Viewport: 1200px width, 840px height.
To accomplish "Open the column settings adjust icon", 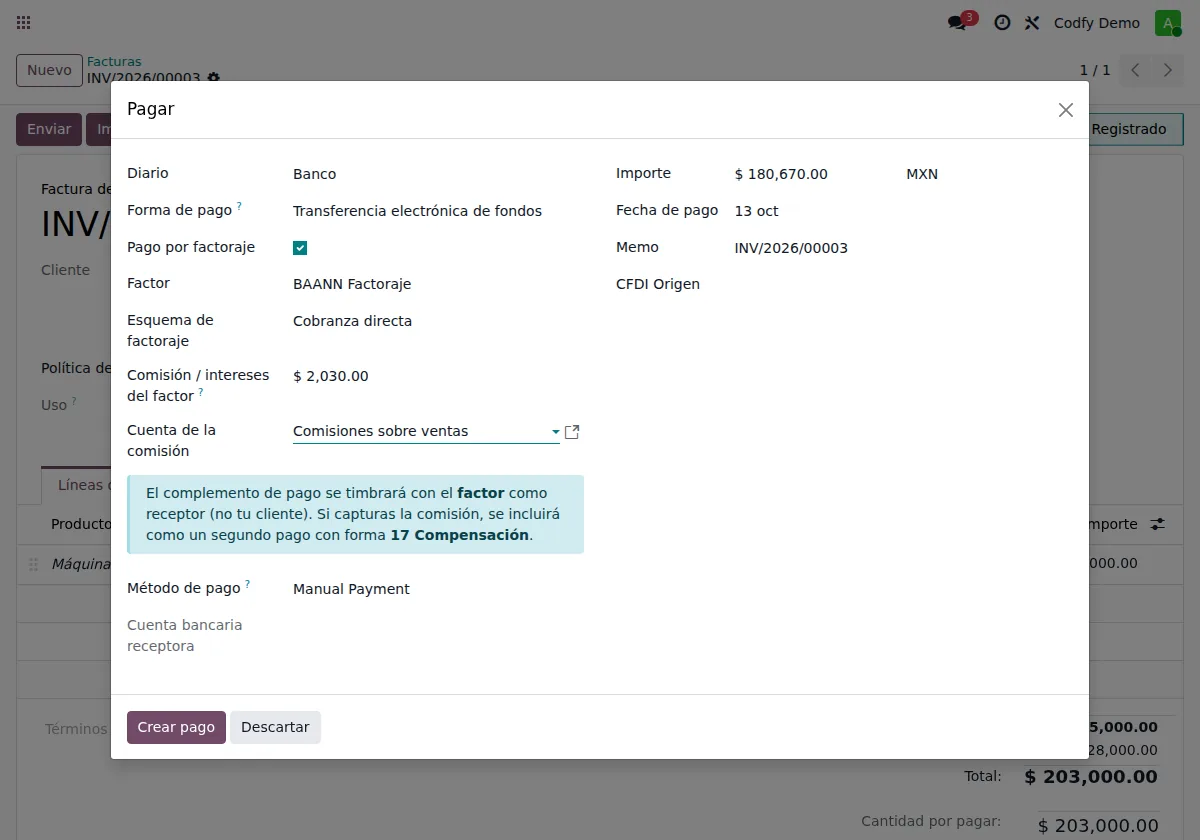I will (1158, 524).
